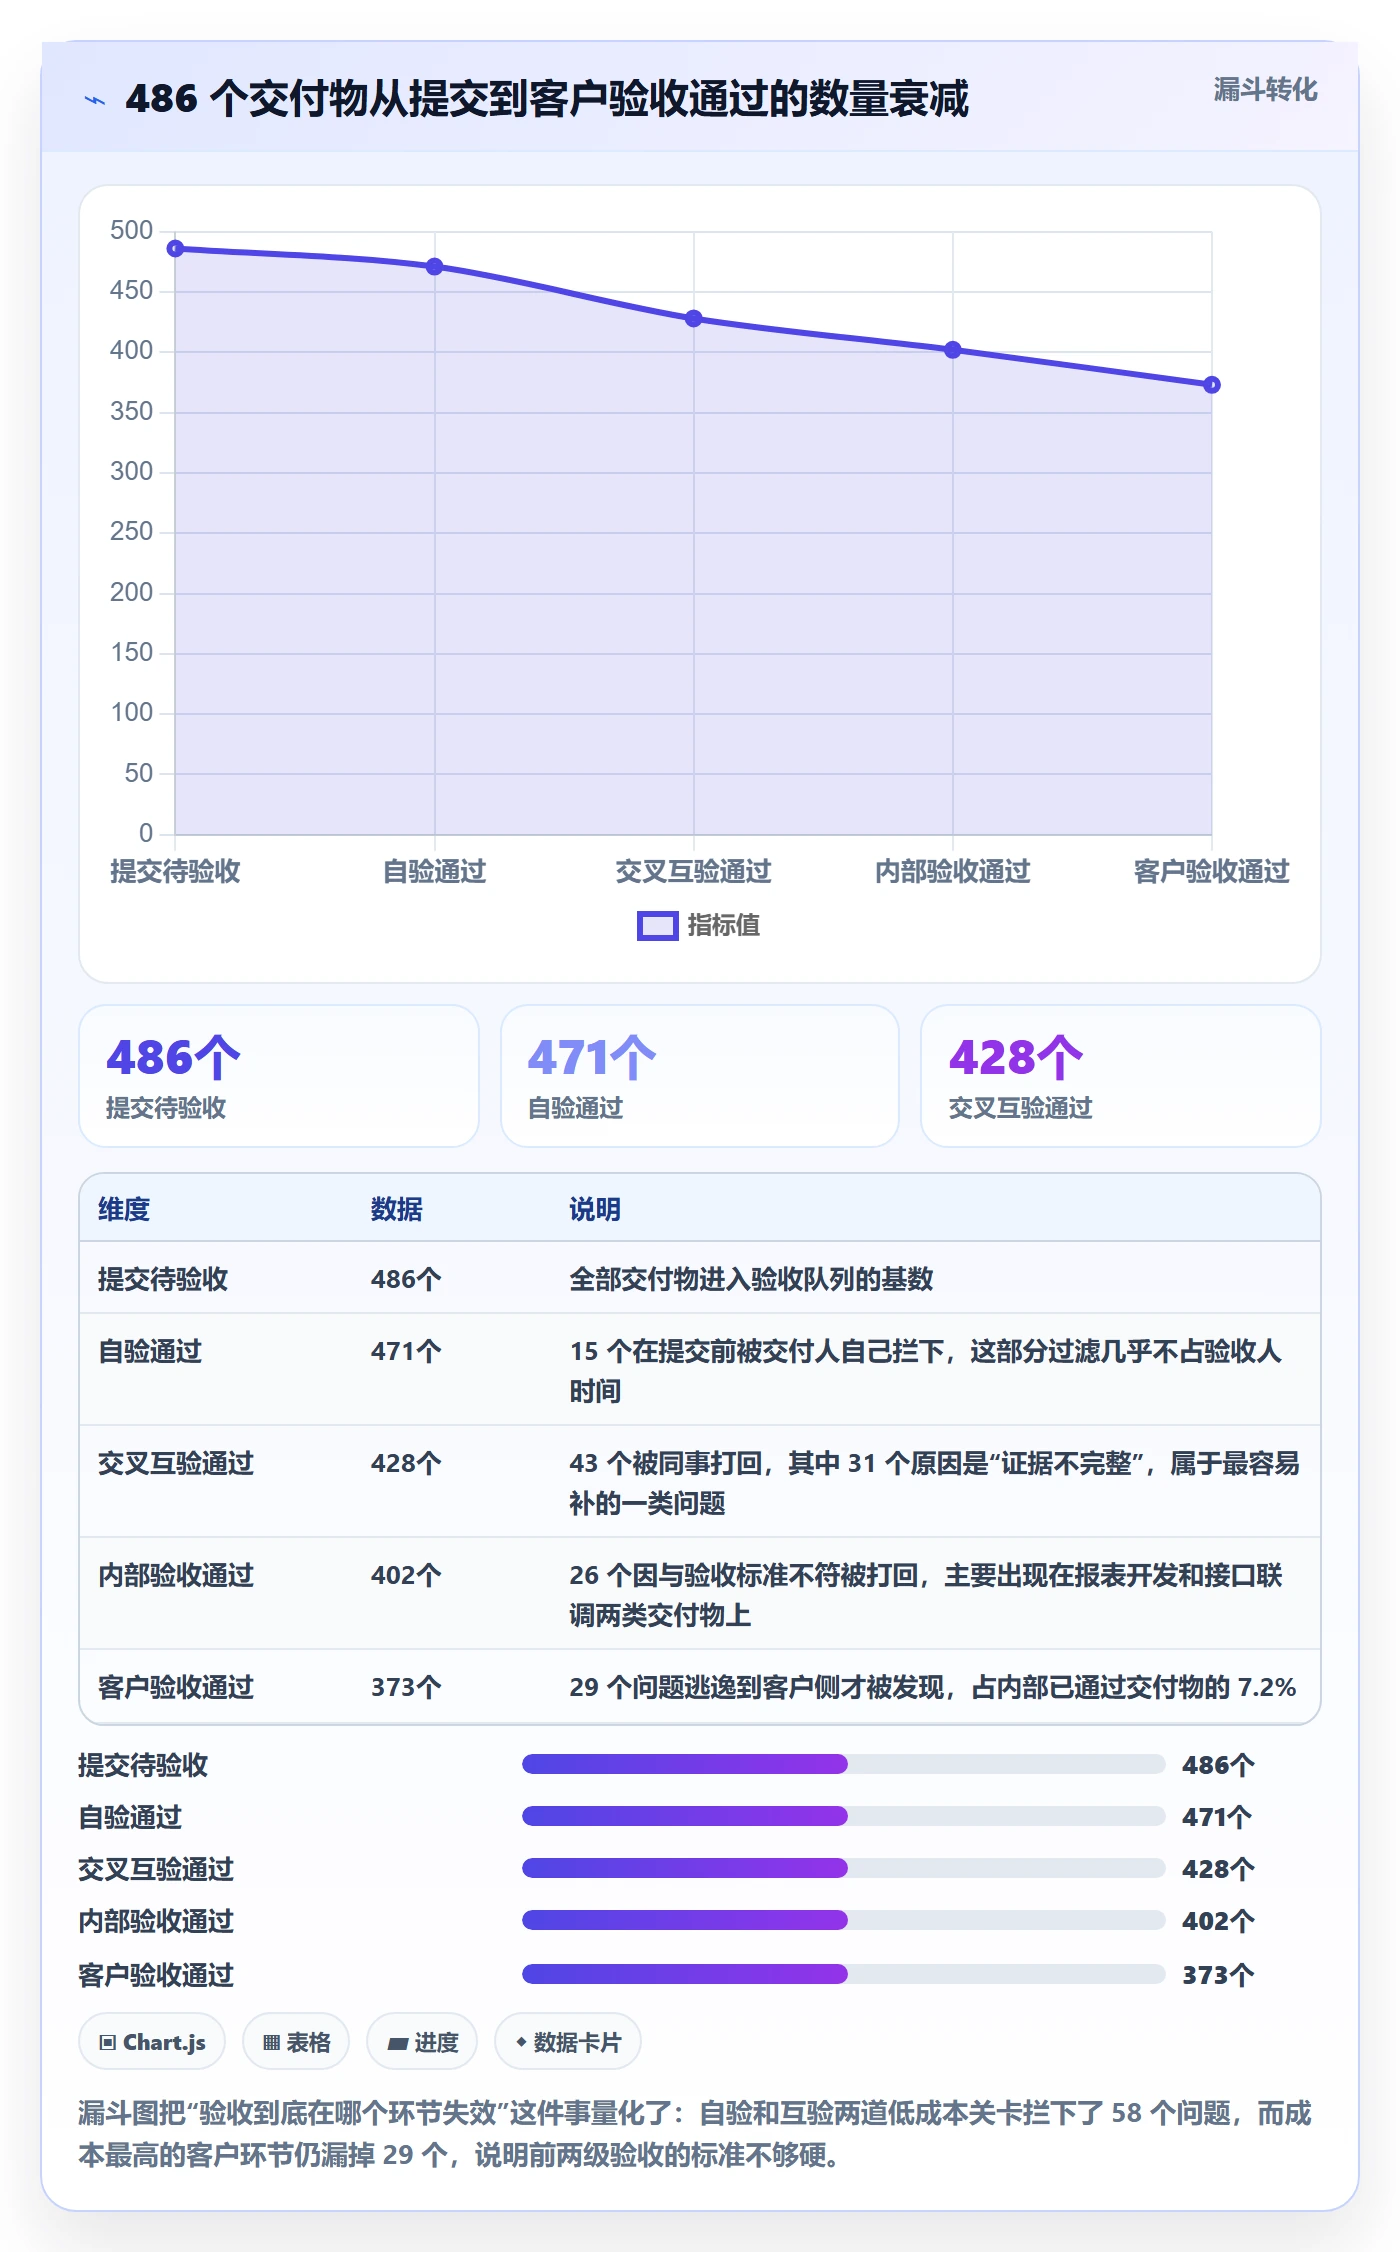Click the 客户验收通过 progress bar
Image resolution: width=1400 pixels, height=2252 pixels.
844,1974
